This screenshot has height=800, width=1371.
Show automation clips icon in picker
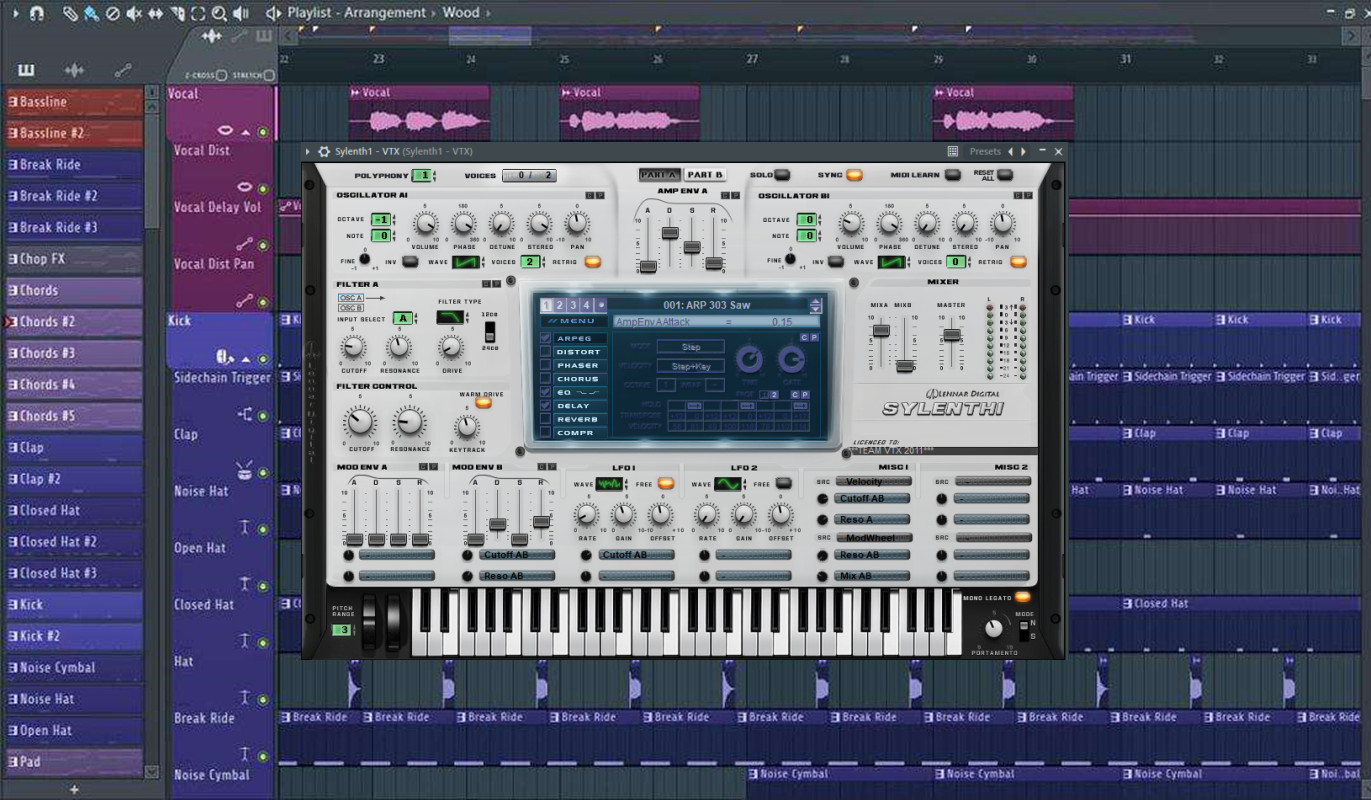[x=123, y=70]
